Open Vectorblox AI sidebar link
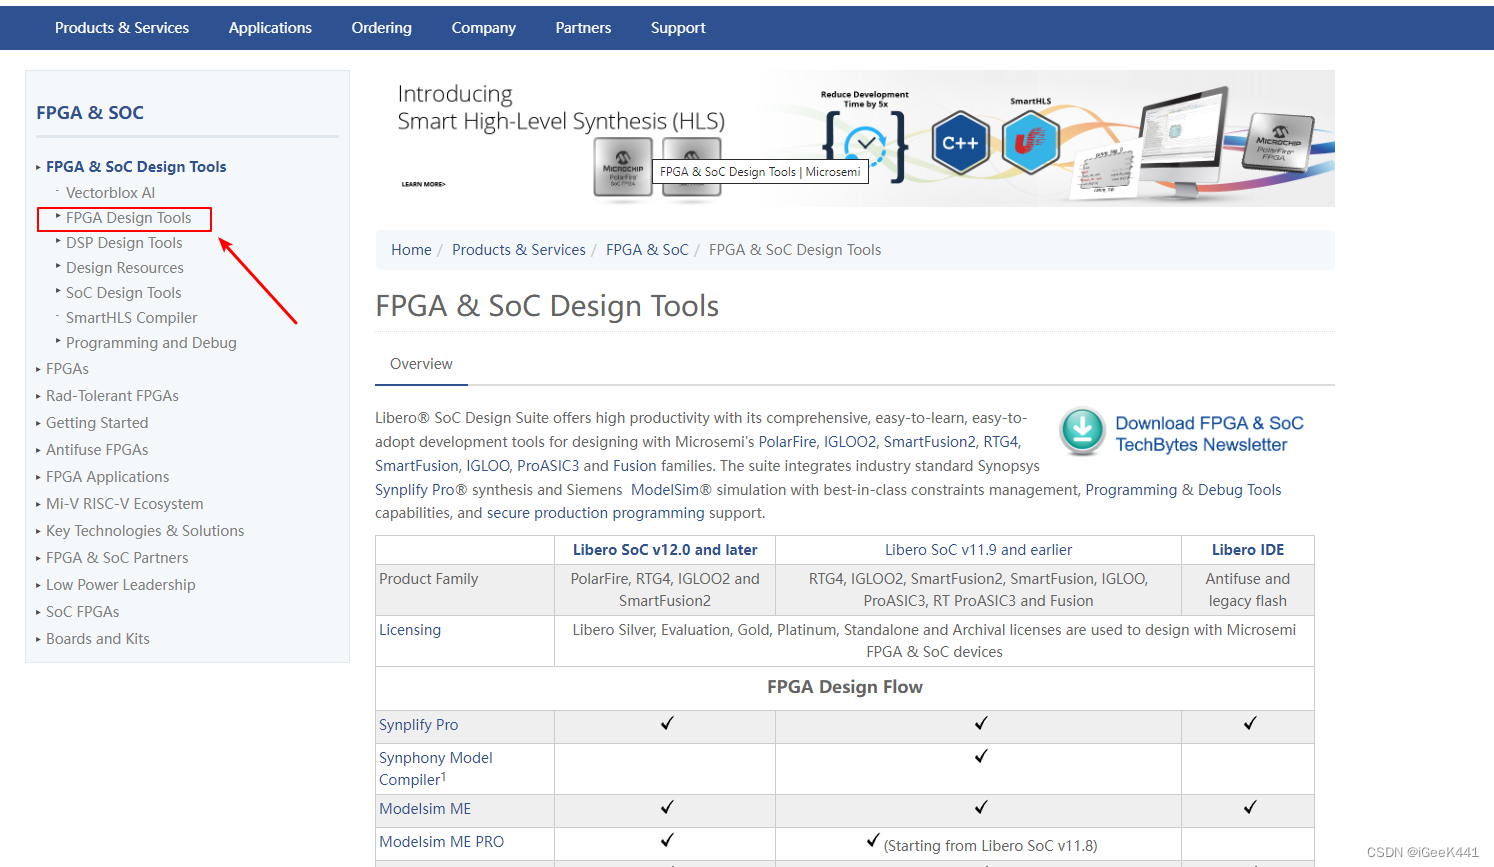The image size is (1494, 867). (110, 193)
